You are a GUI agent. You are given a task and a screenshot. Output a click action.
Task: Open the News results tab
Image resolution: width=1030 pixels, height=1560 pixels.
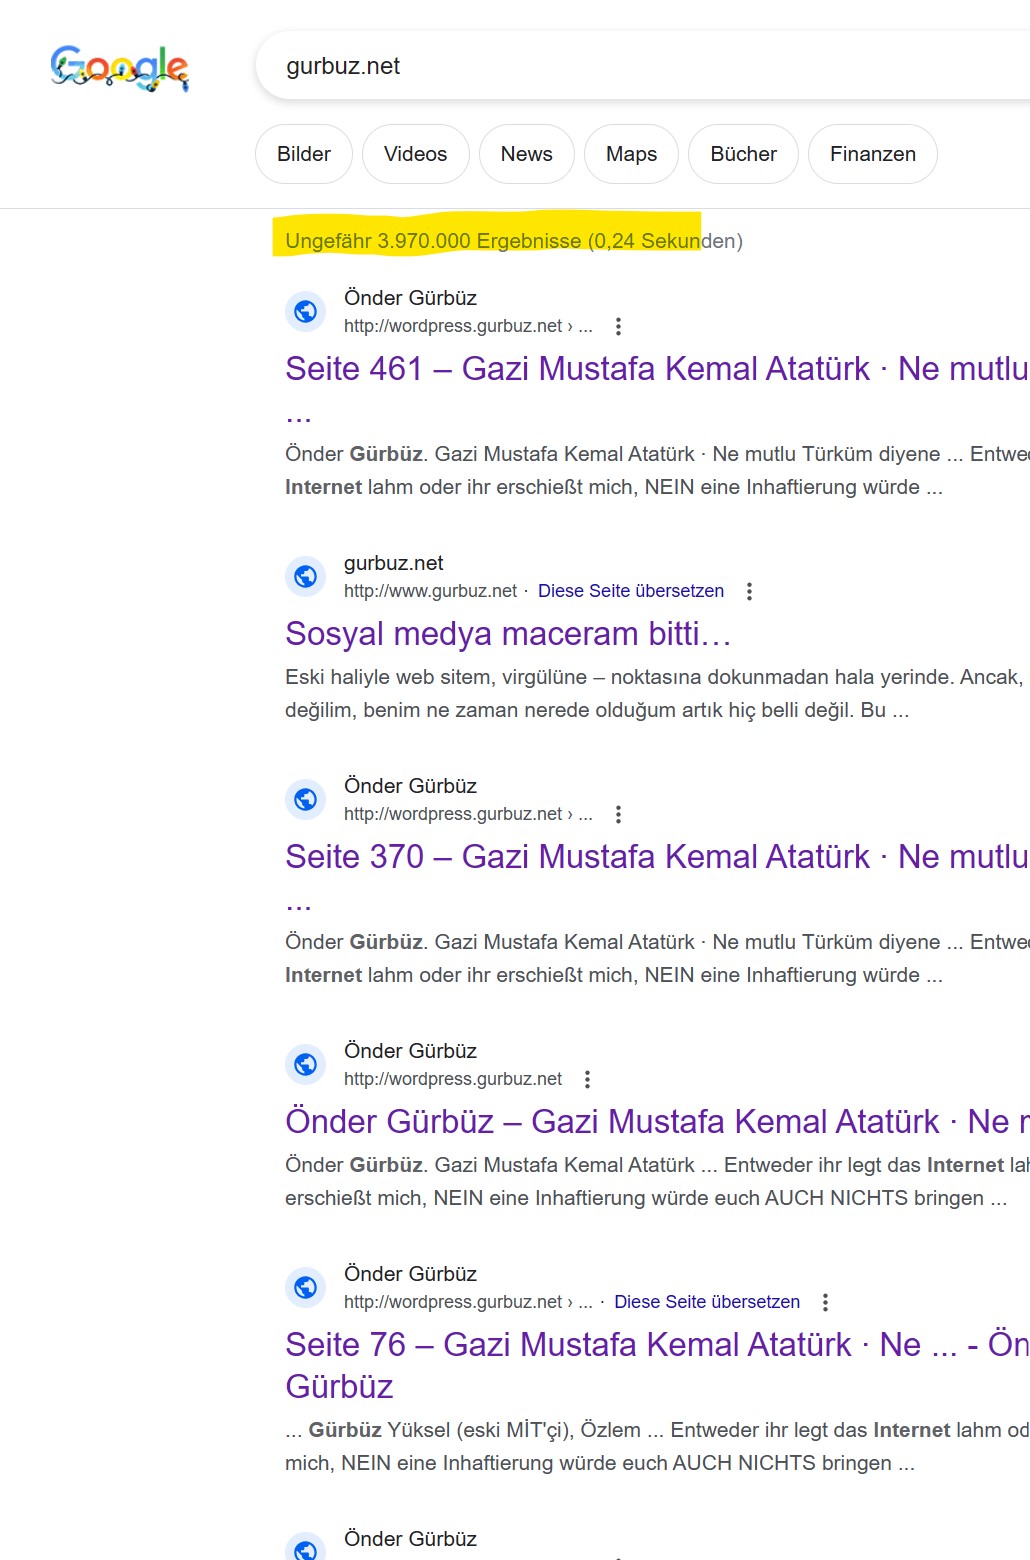click(x=527, y=154)
